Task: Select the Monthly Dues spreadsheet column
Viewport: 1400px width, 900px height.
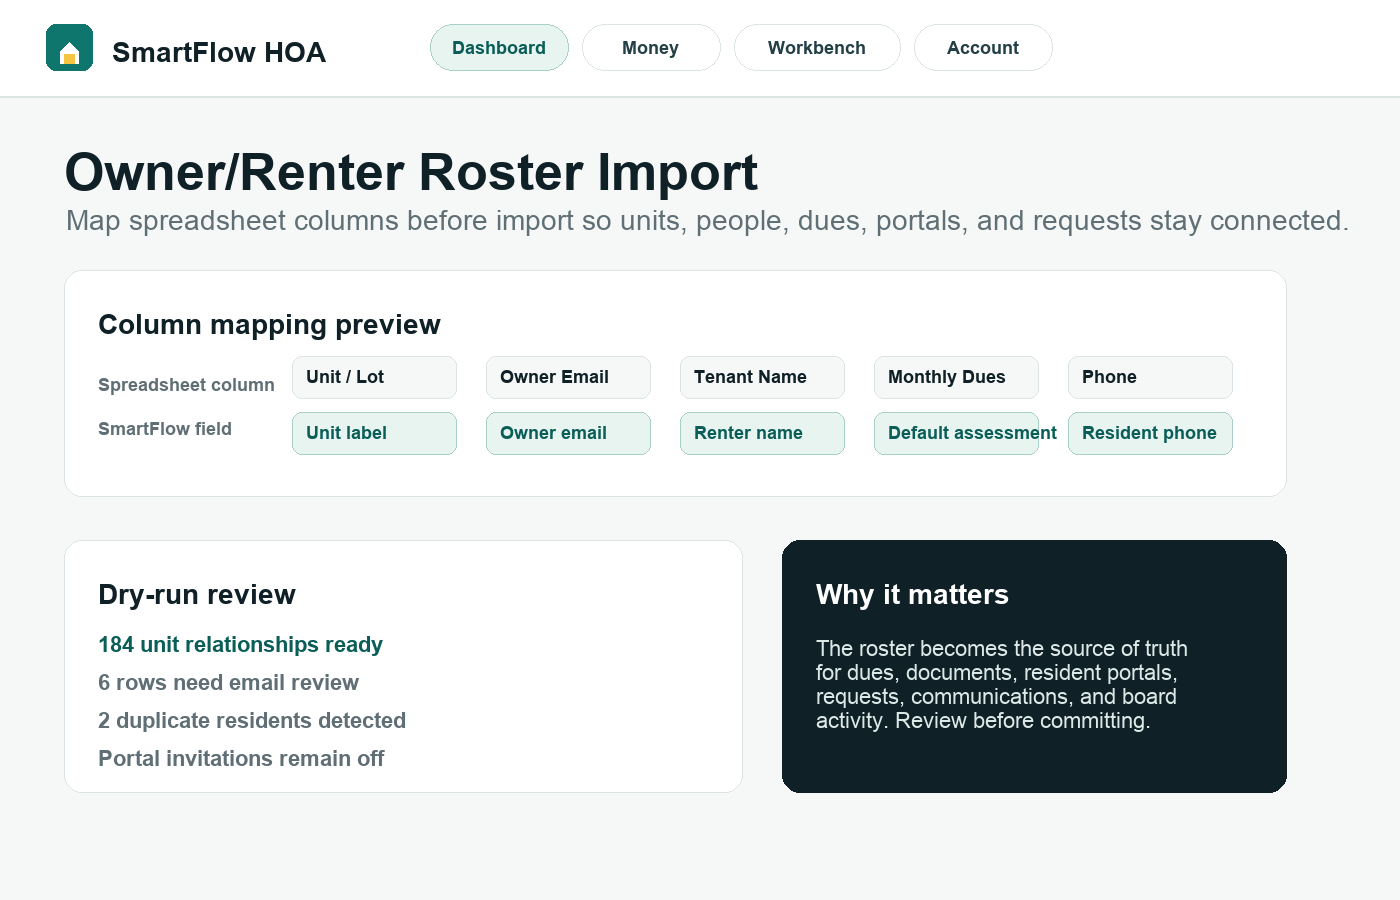Action: tap(956, 377)
